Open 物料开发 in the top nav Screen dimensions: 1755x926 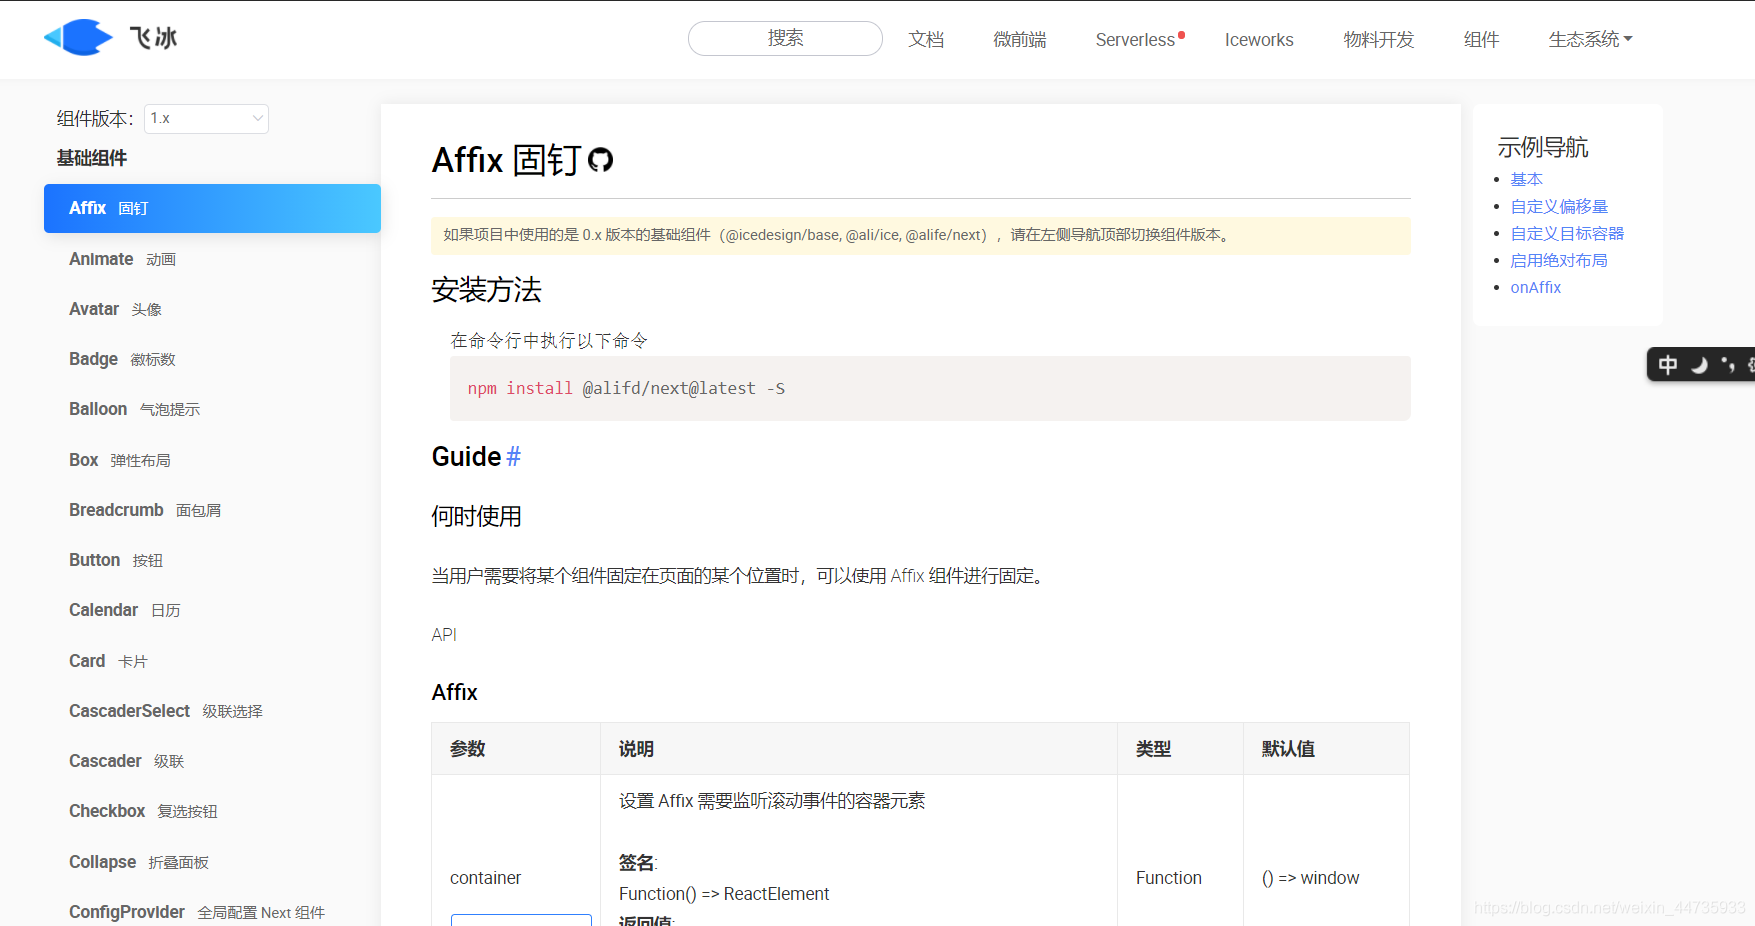[x=1378, y=40]
